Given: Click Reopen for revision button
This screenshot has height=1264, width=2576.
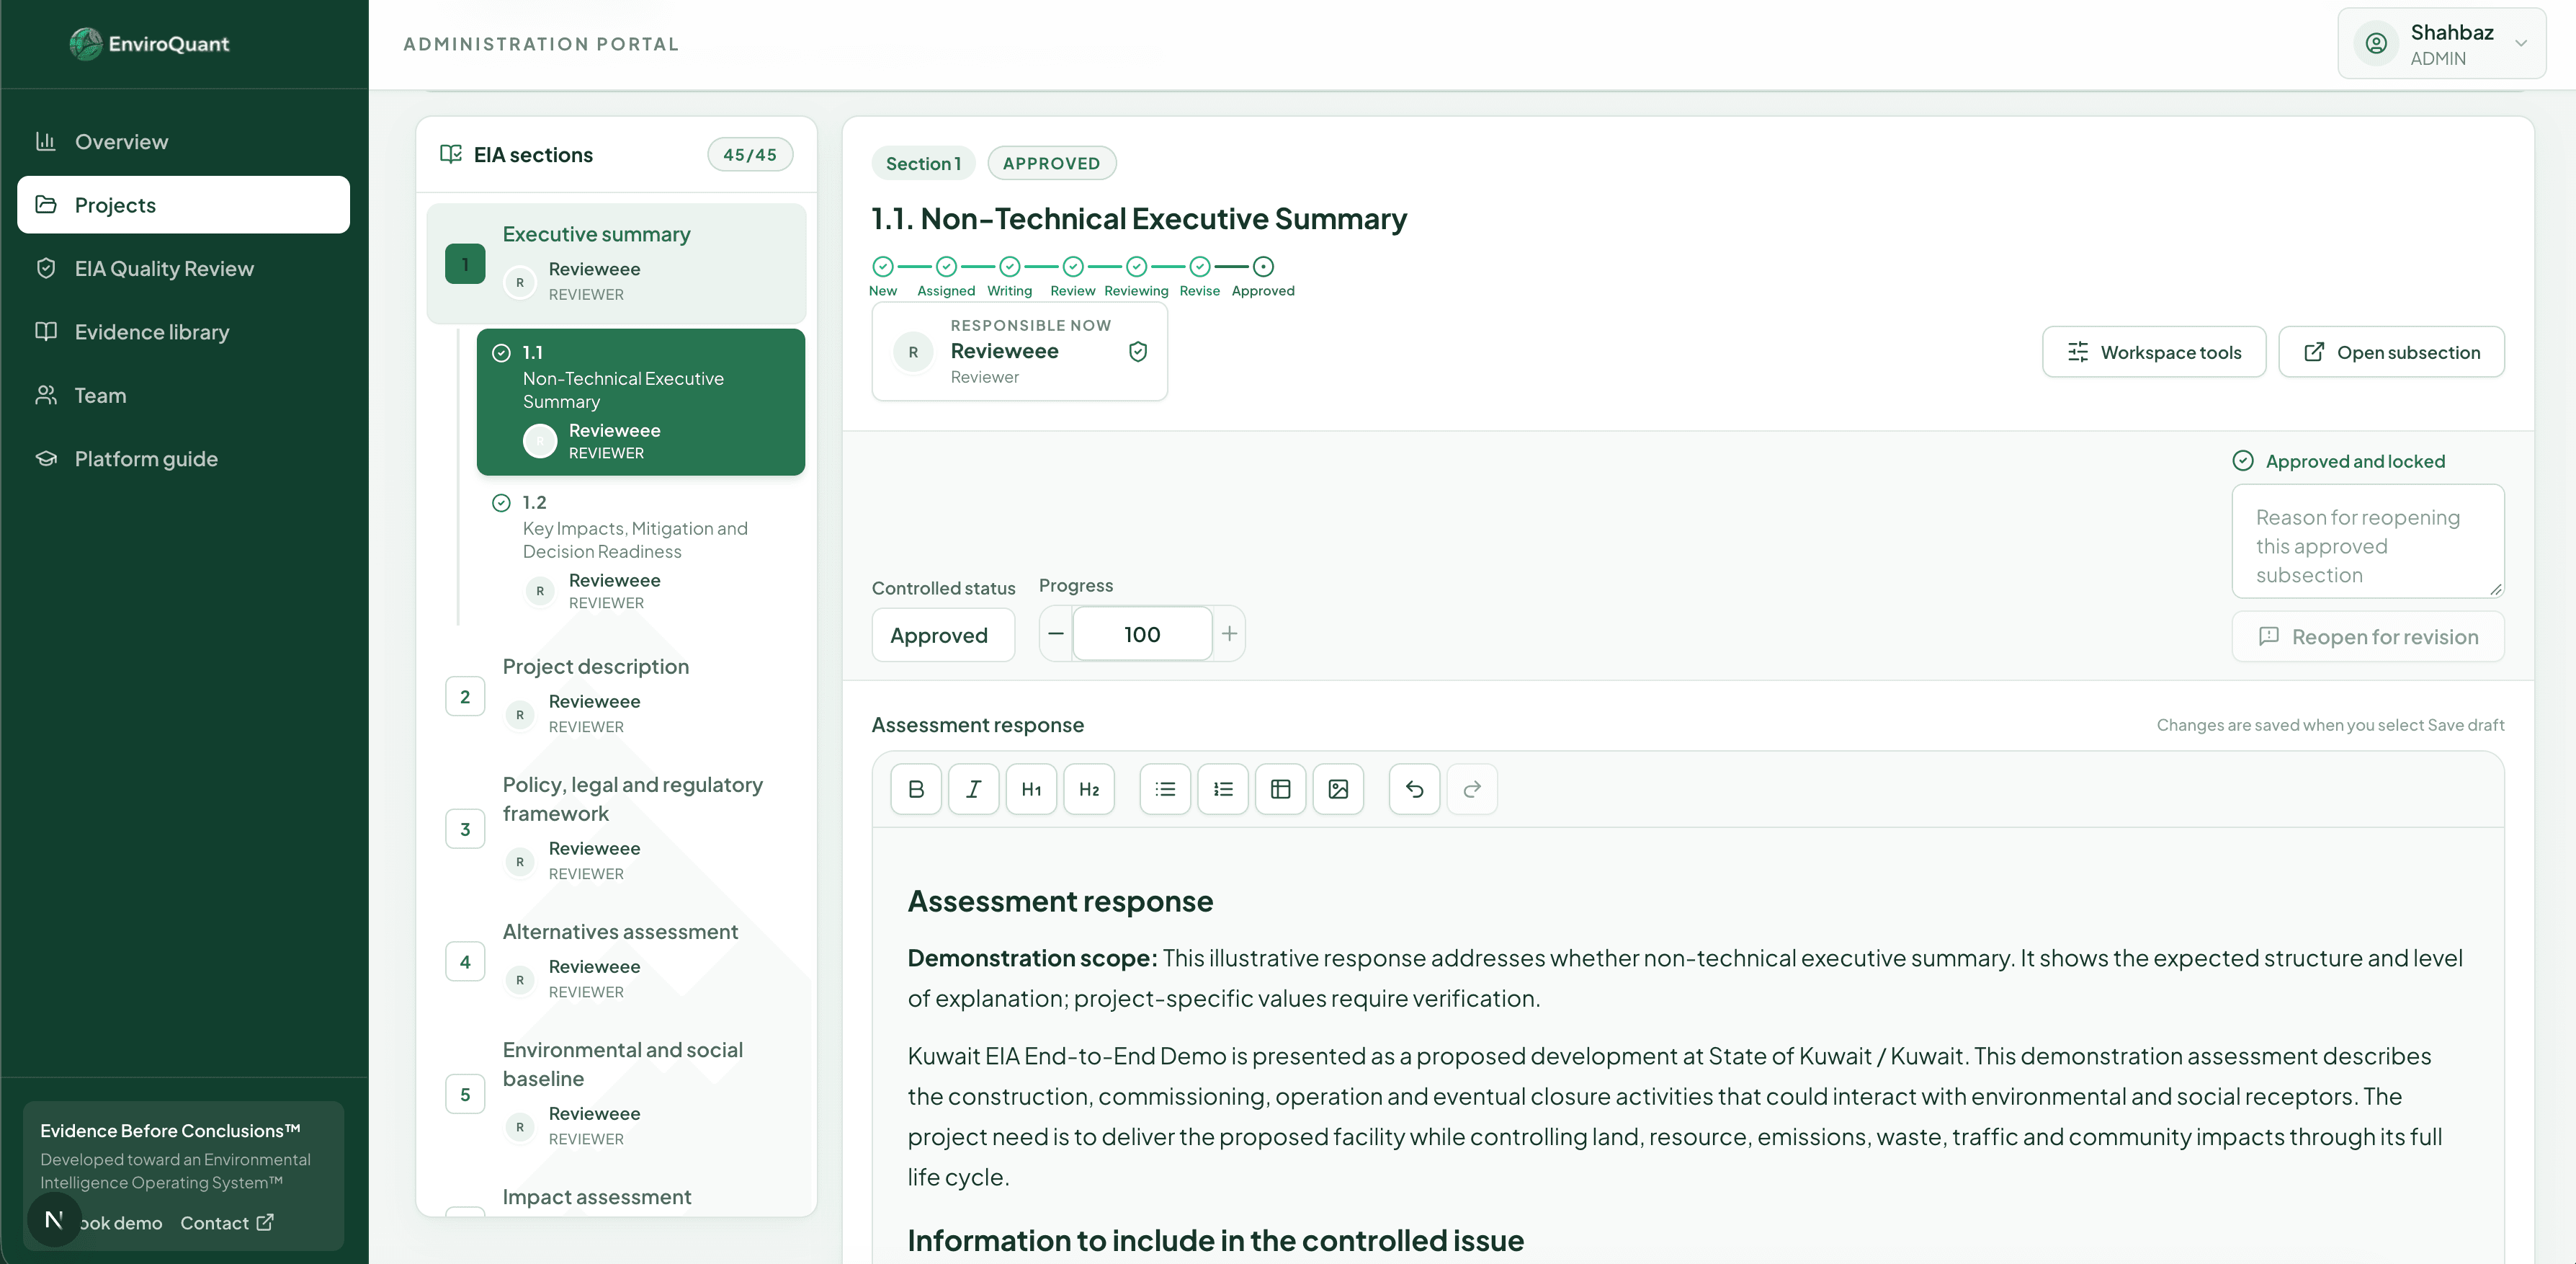Looking at the screenshot, I should pos(2368,637).
